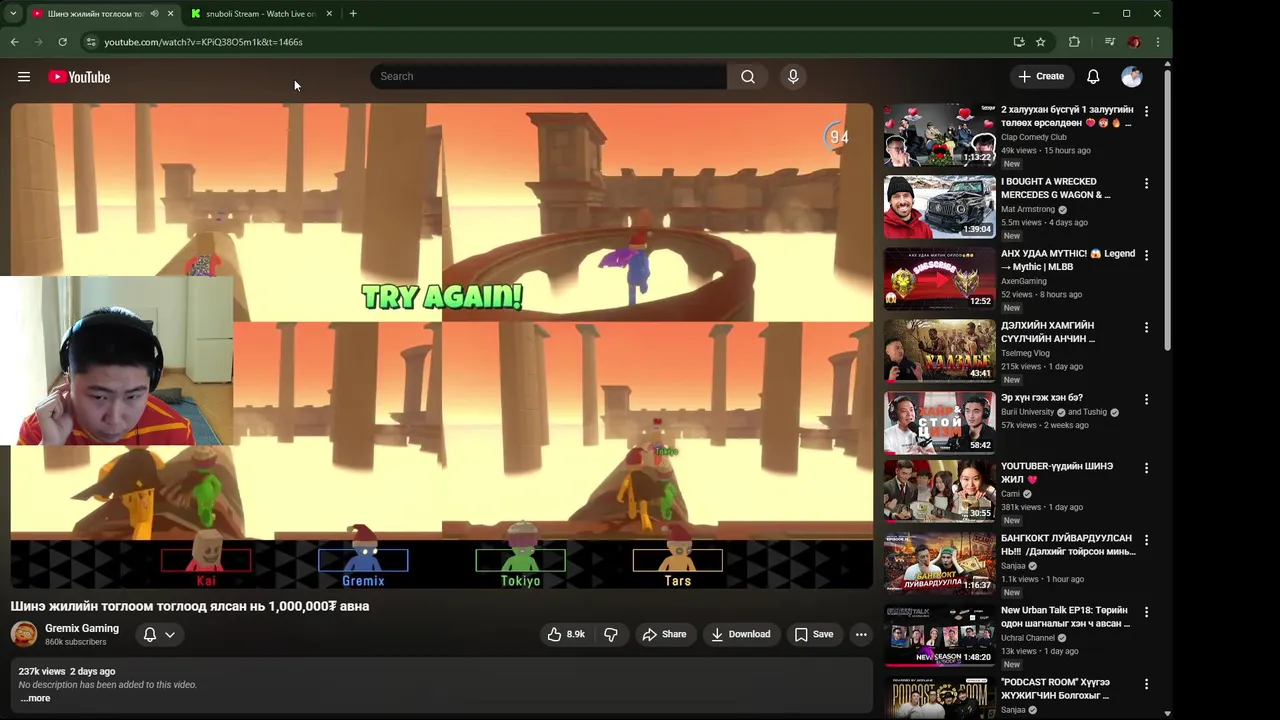Screen dimensions: 1280x720
Task: Like the video with thumbs up
Action: coord(566,634)
